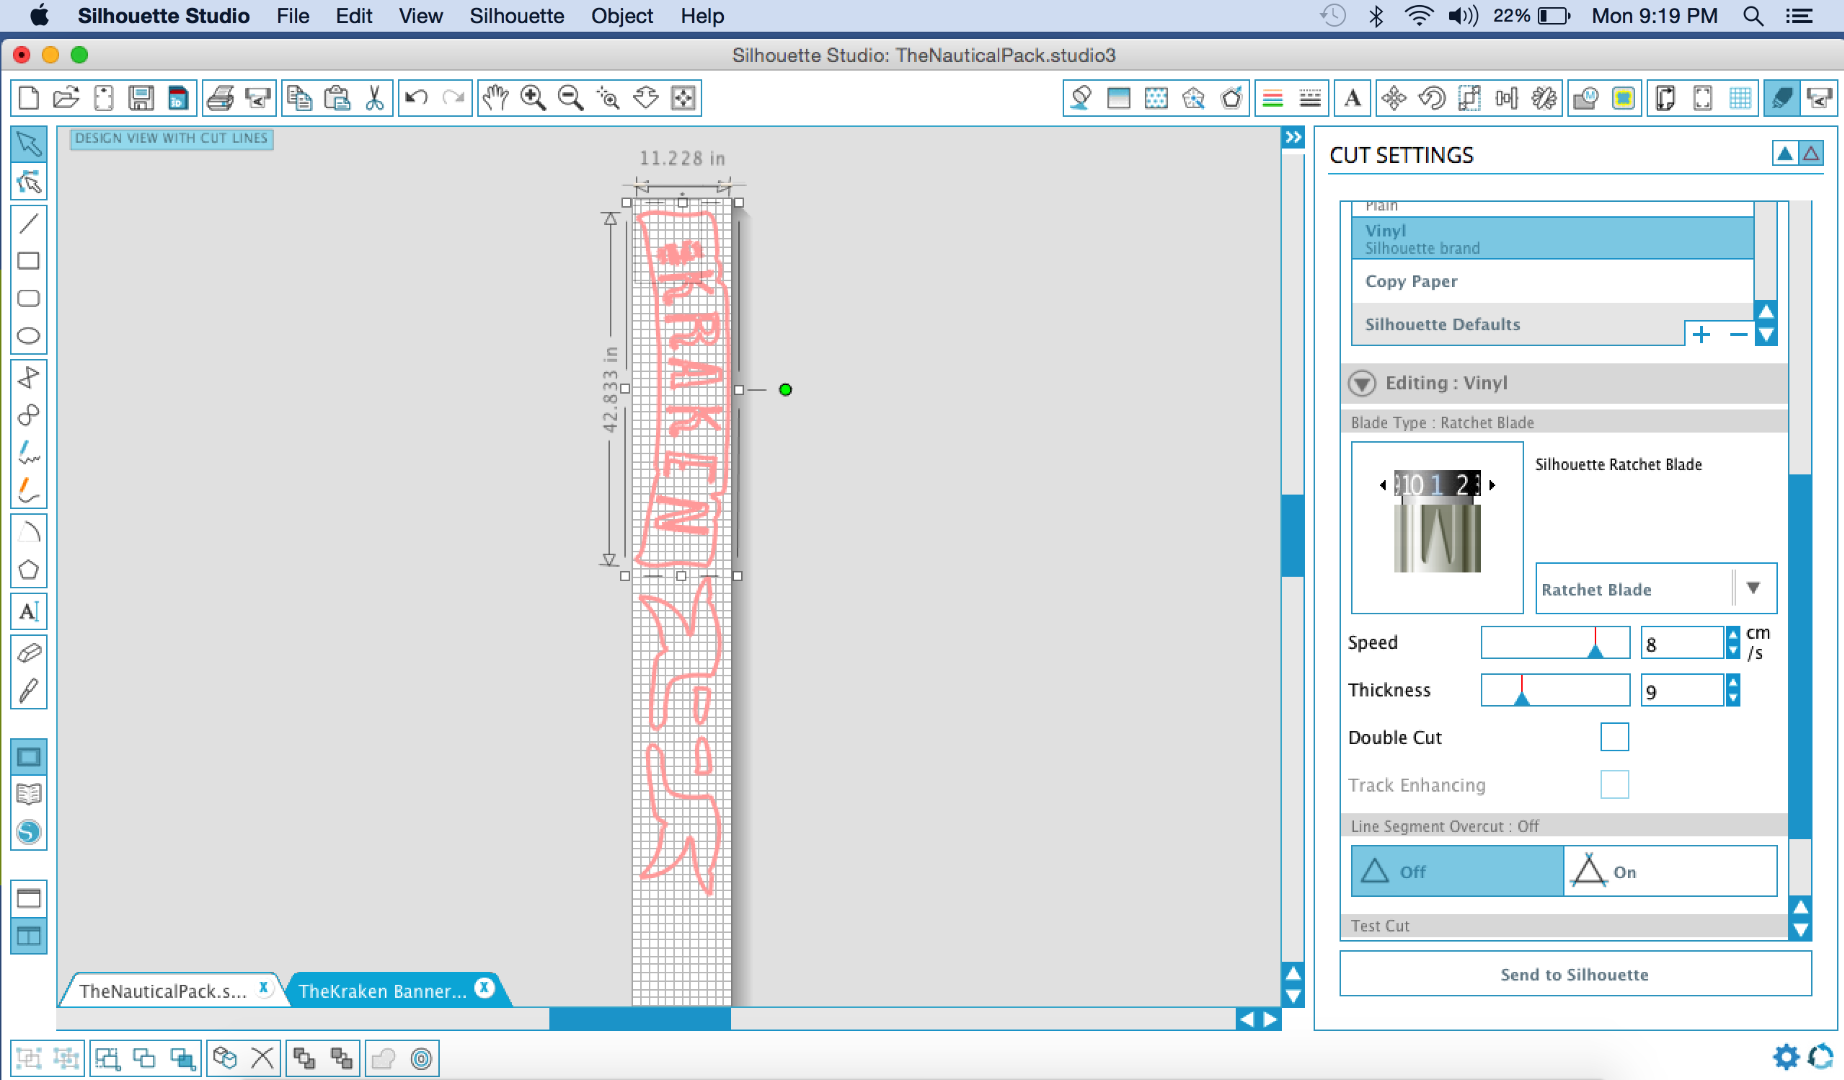
Task: Select Silhouette Defaults material
Action: (1518, 324)
